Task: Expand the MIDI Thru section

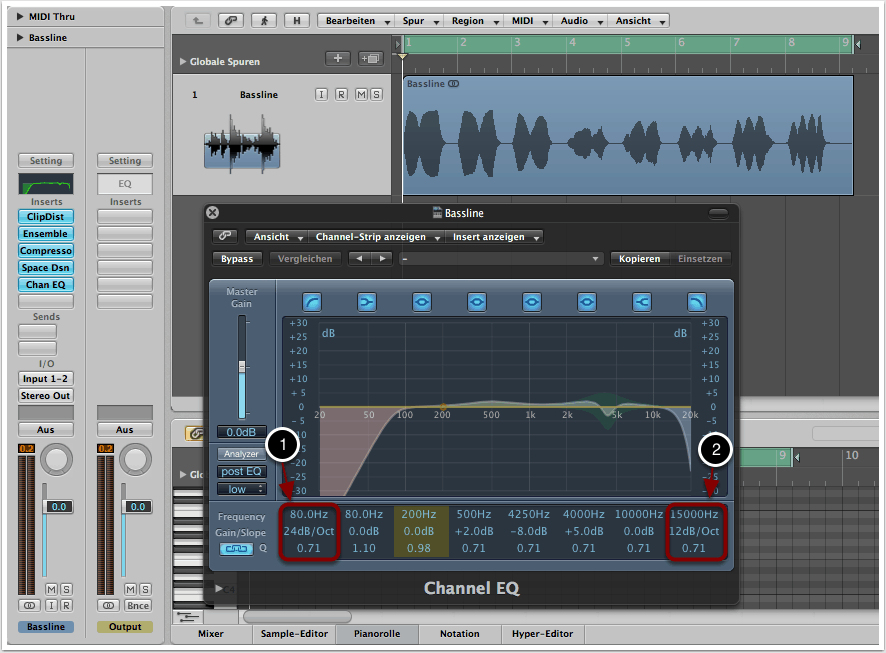Action: (x=21, y=17)
